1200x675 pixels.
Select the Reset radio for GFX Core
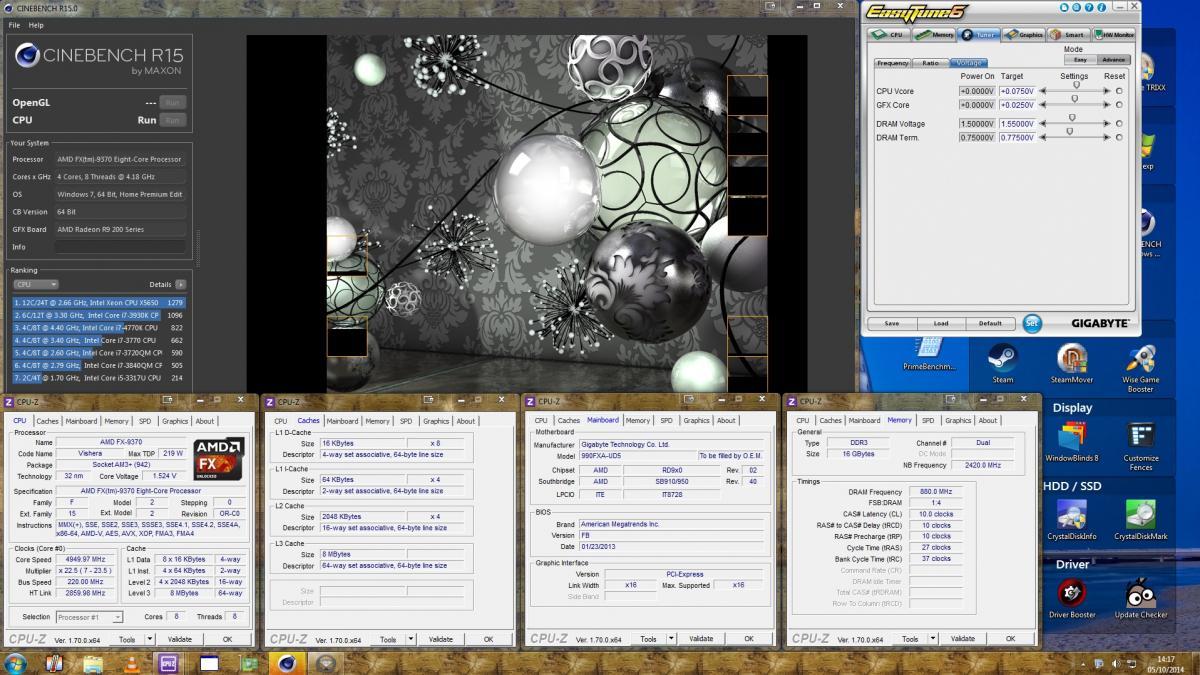coord(1119,105)
